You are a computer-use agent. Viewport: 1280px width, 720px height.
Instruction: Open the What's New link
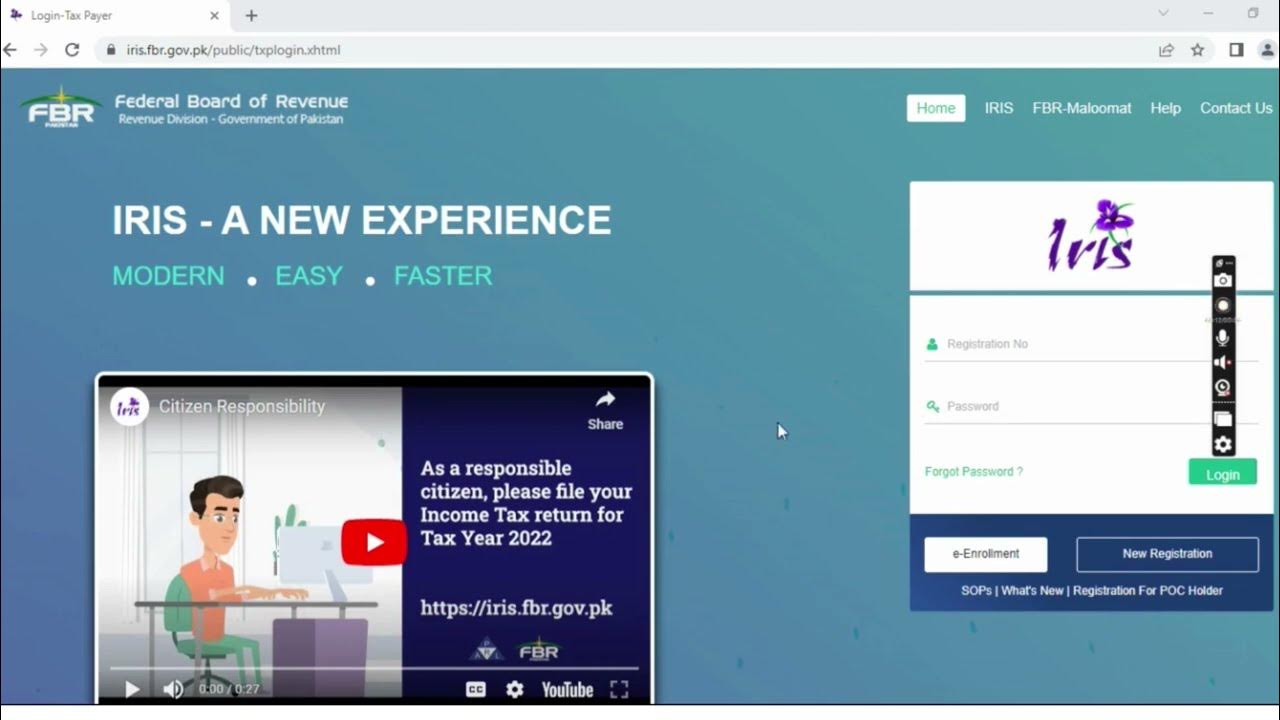tap(1032, 591)
